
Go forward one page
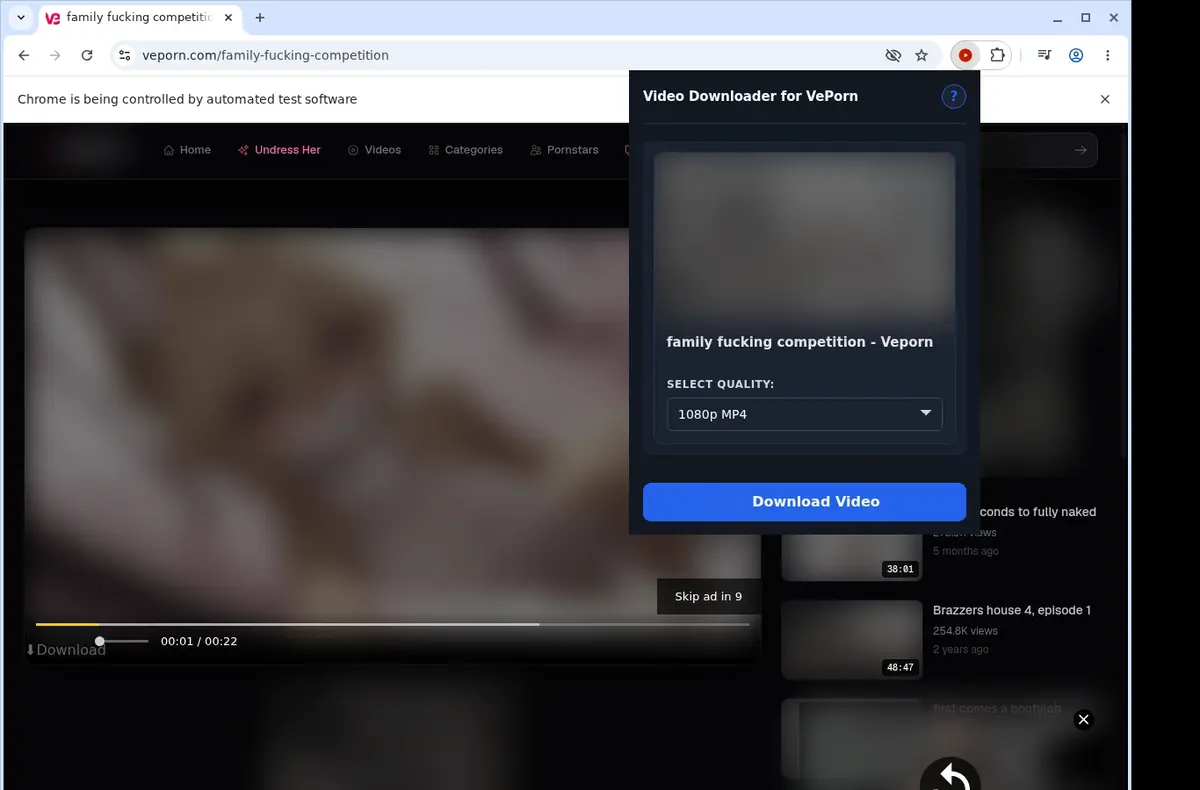click(55, 56)
